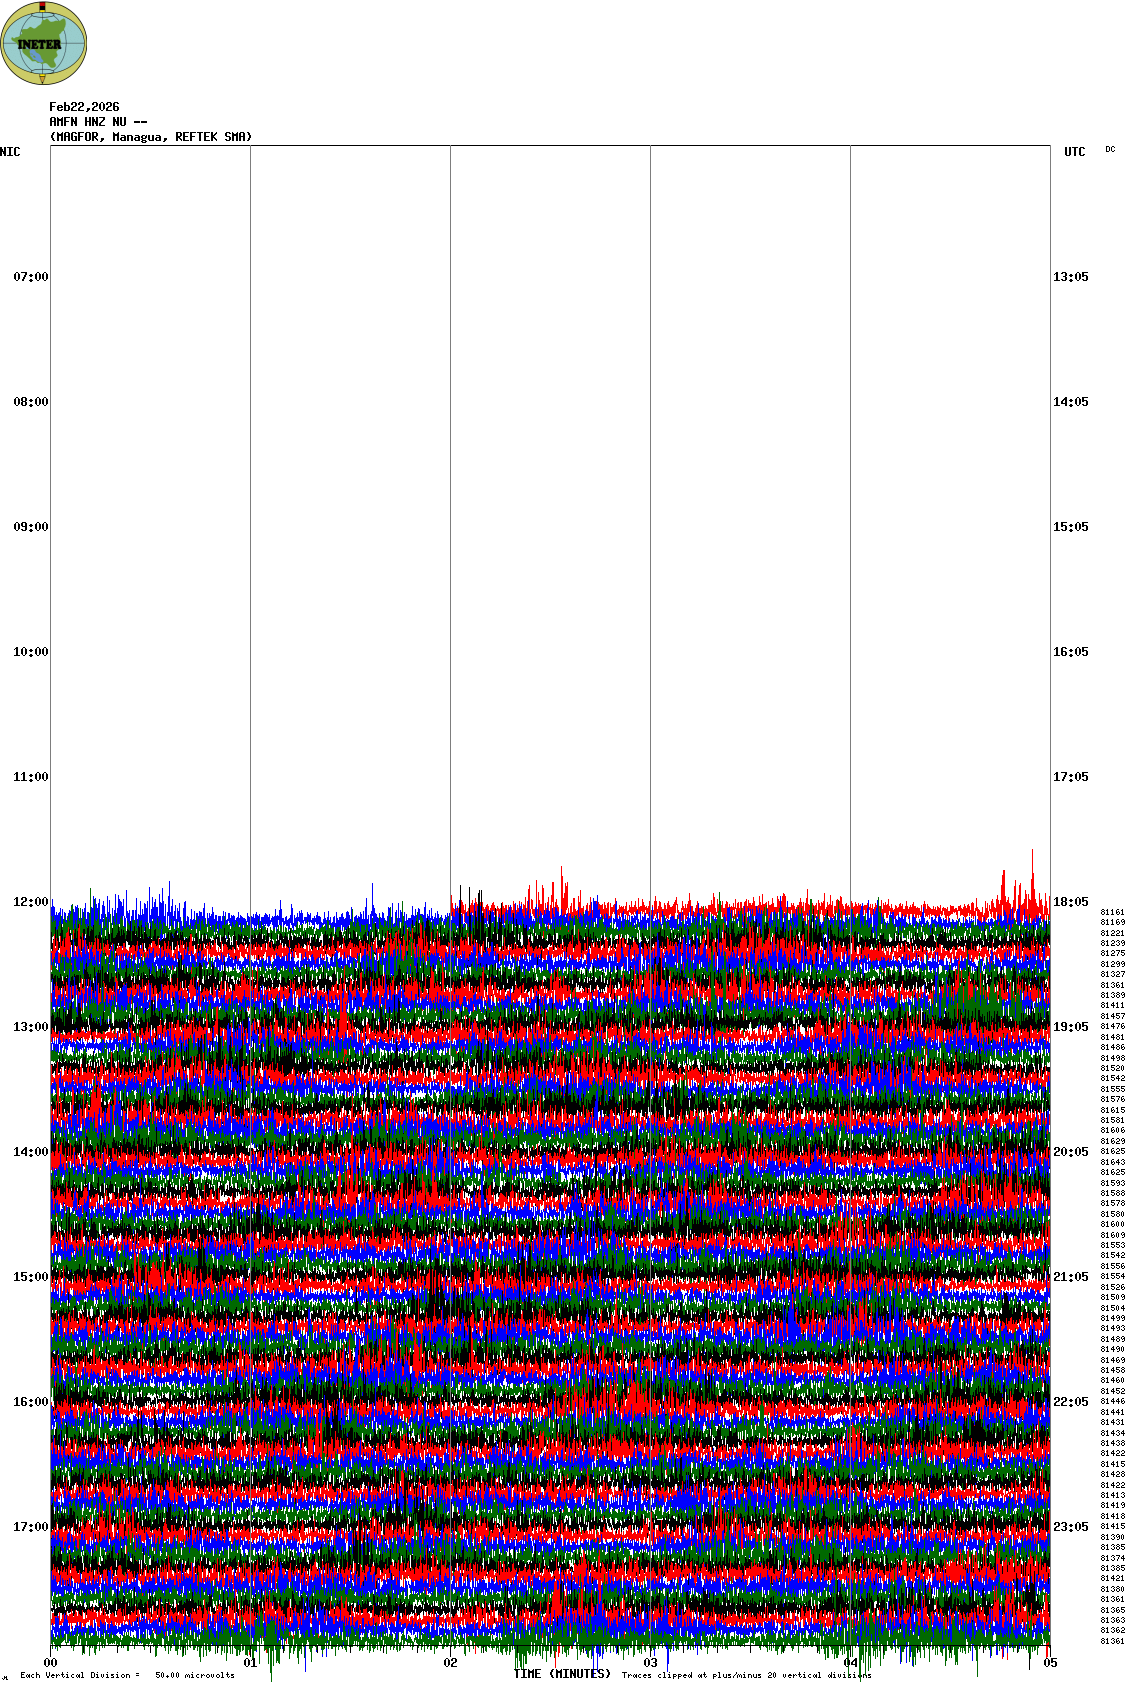Click the 17:00 local time marker
This screenshot has height=1689, width=1130.
pos(30,1527)
